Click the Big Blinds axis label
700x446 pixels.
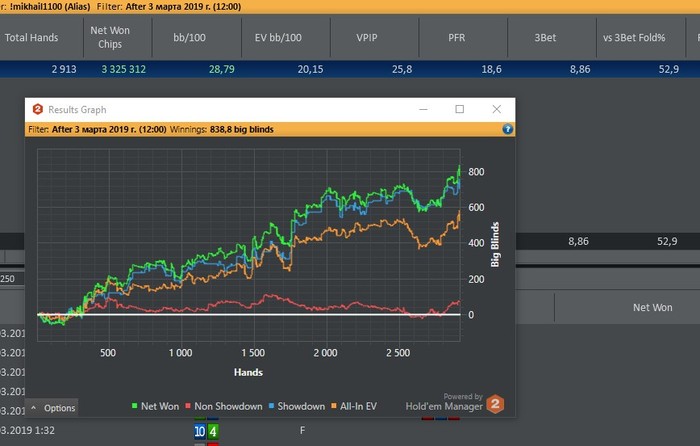(x=495, y=245)
